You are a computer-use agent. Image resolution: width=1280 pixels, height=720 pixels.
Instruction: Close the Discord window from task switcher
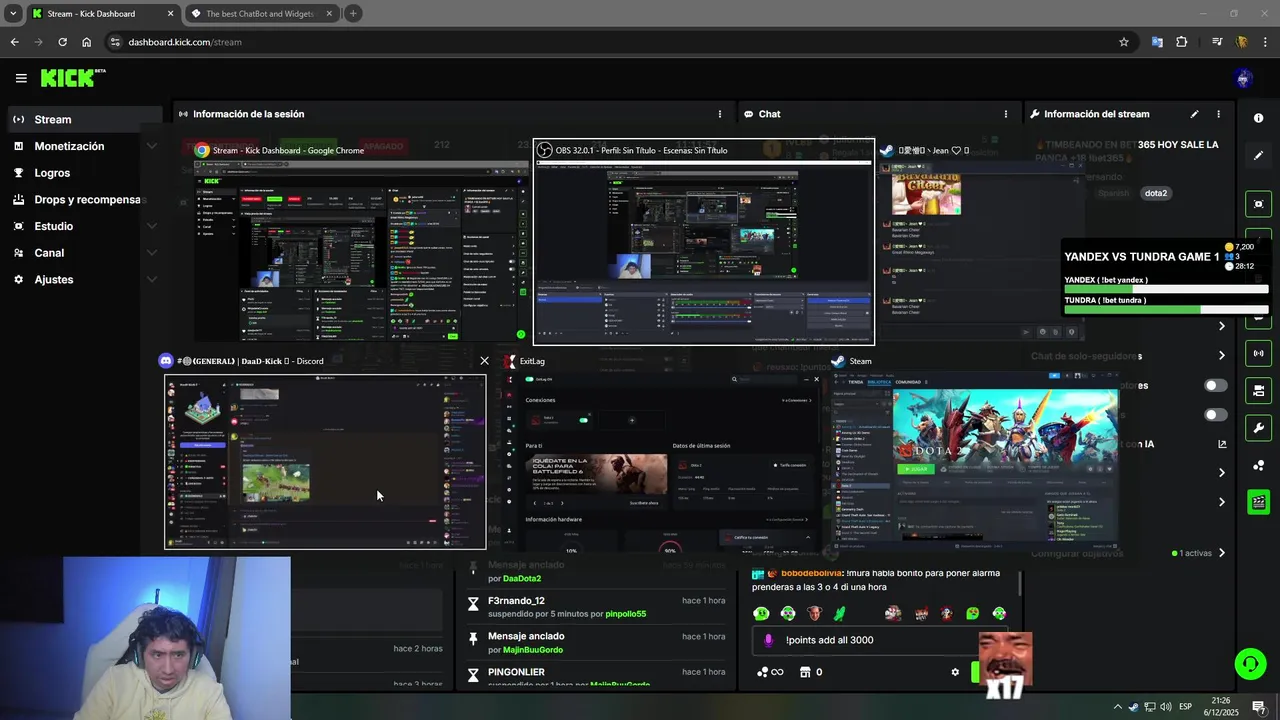(484, 361)
